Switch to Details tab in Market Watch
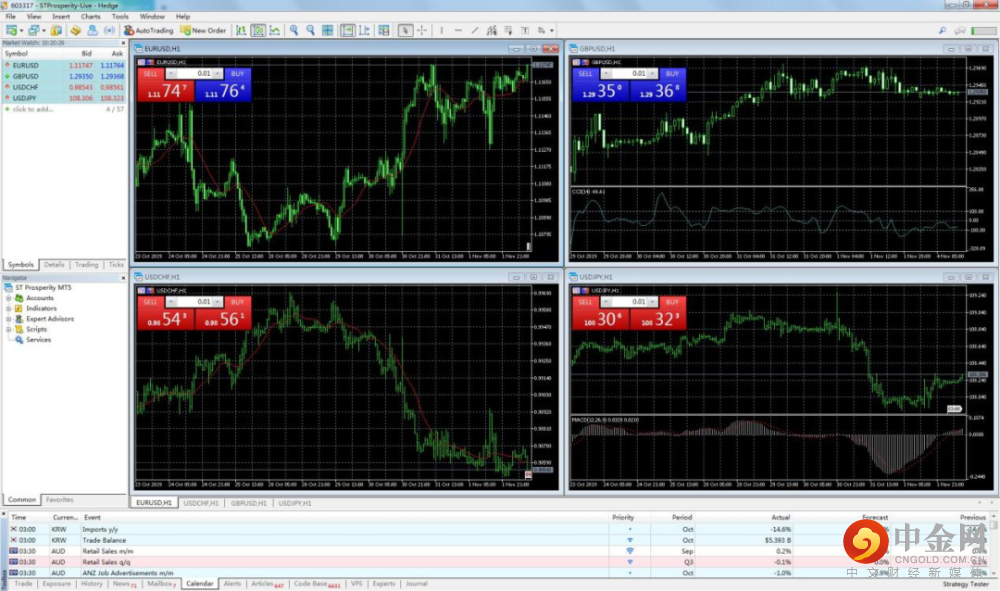This screenshot has height=591, width=1000. coord(54,265)
